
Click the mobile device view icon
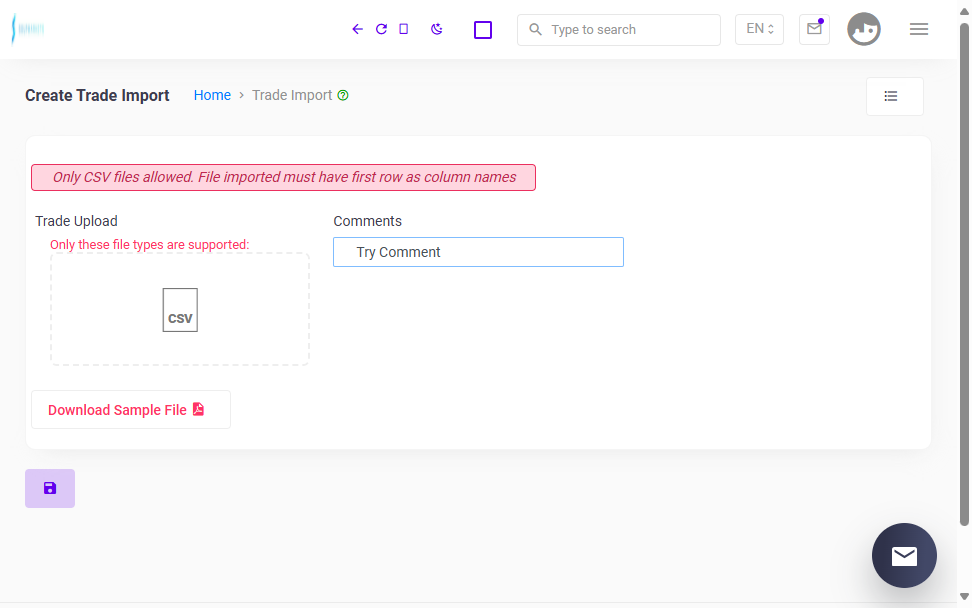point(404,29)
